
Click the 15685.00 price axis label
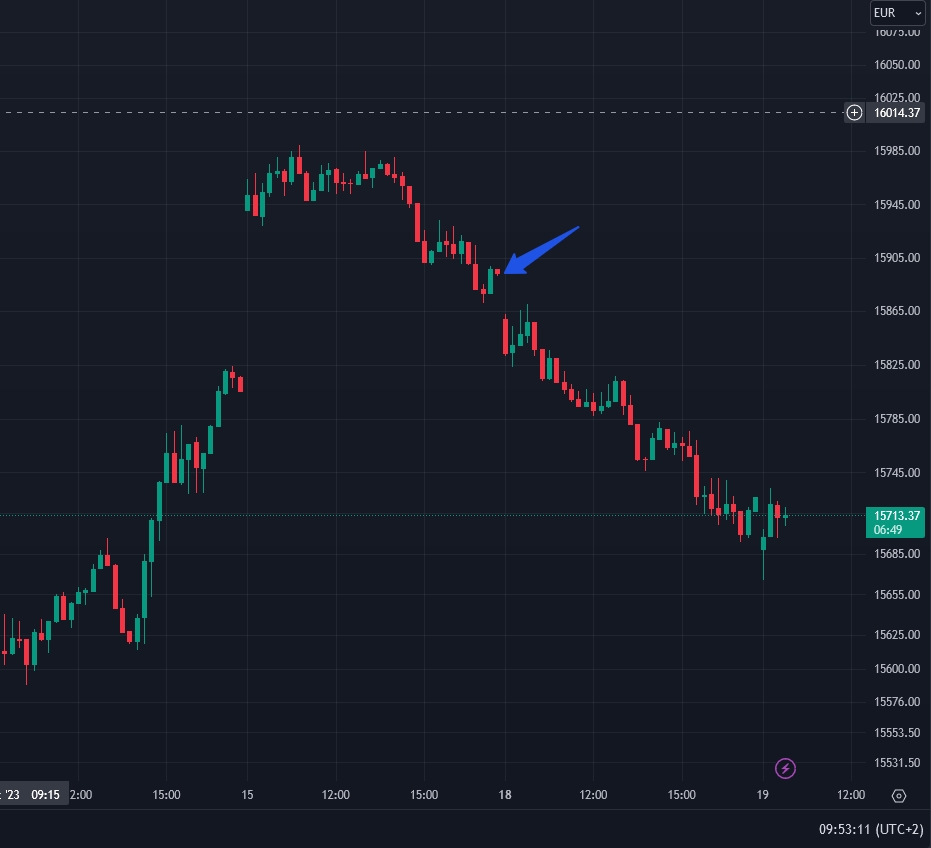(897, 553)
